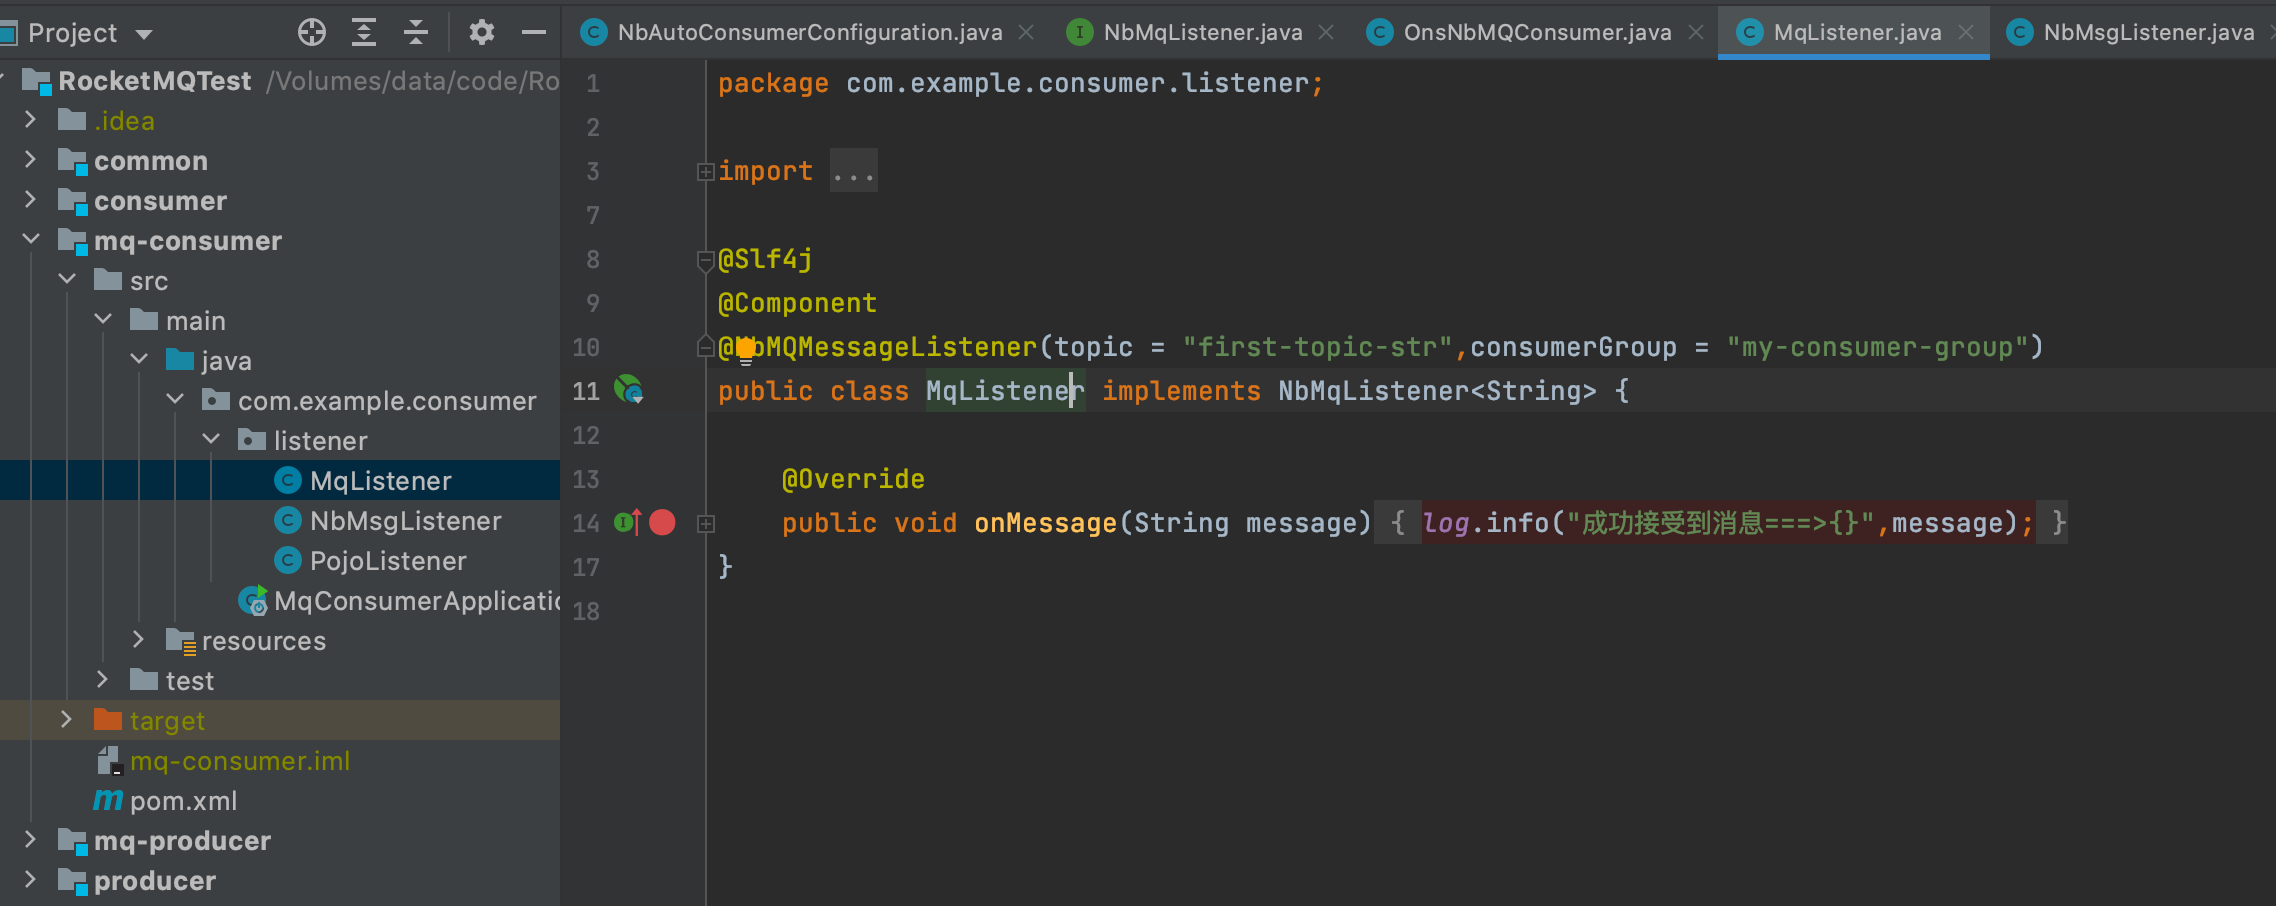Close the NbAutoConsumerConfiguration.java tab
The height and width of the screenshot is (906, 2276).
(x=1026, y=31)
